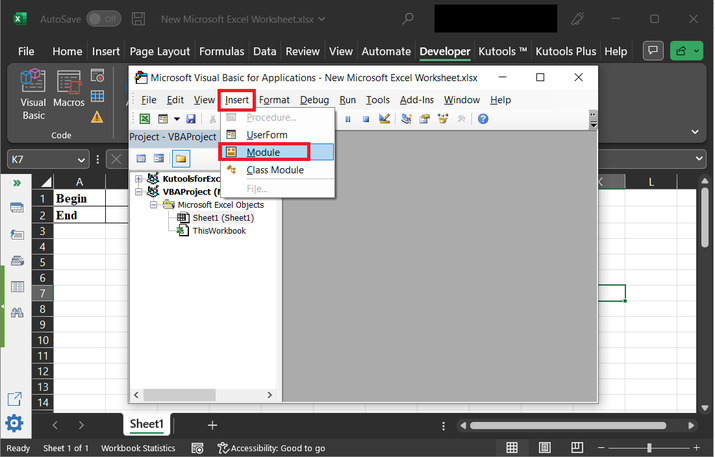Click the Reset stop icon
The width and height of the screenshot is (715, 457).
tap(366, 119)
